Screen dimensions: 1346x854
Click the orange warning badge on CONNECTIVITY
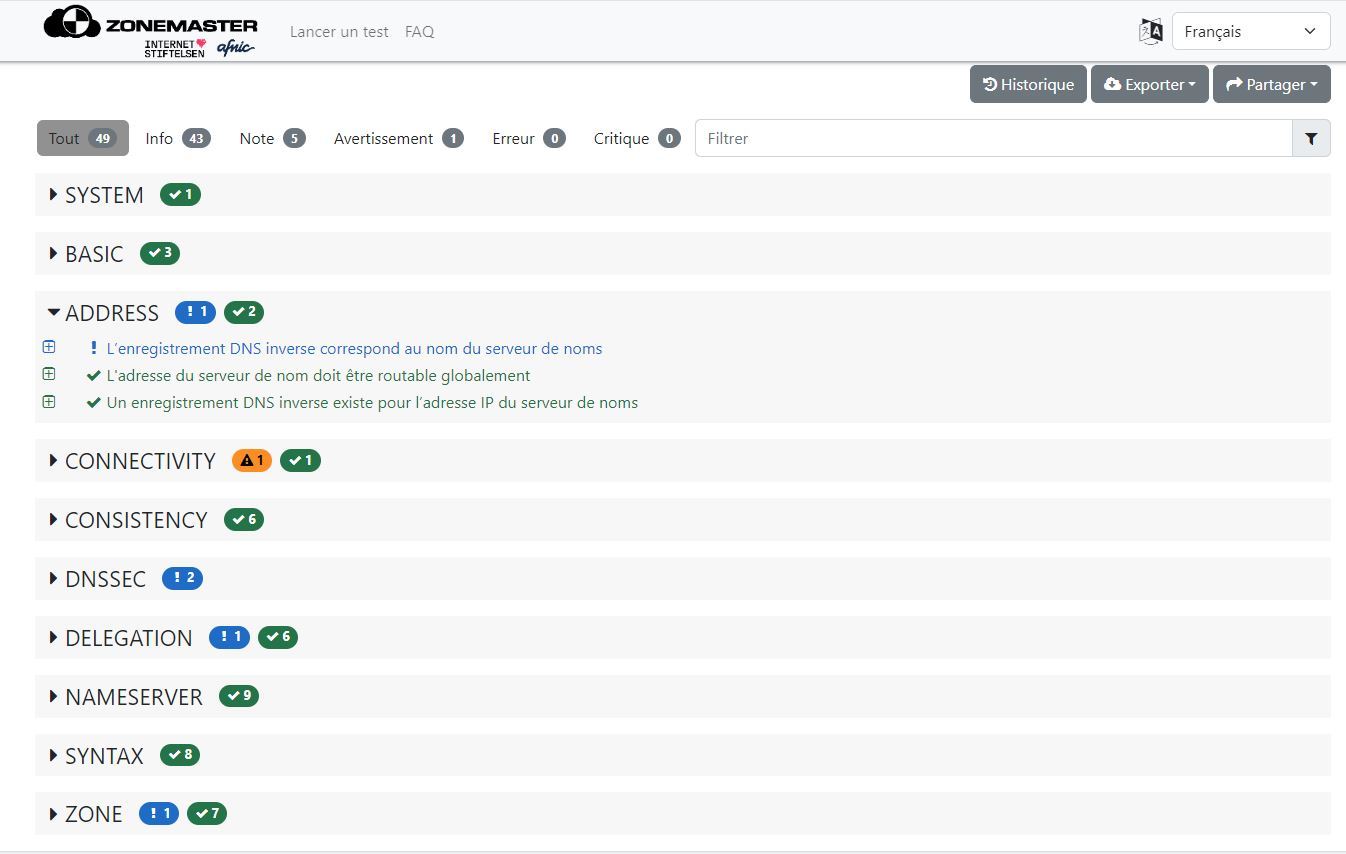pos(252,461)
